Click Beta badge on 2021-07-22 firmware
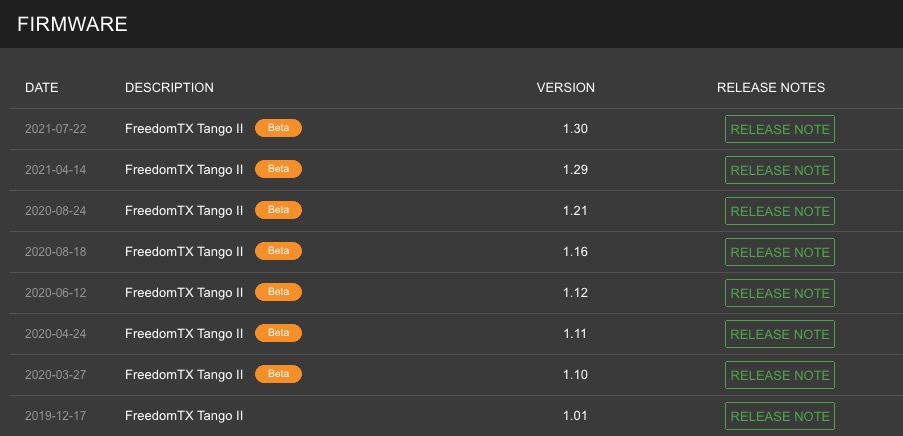Image resolution: width=903 pixels, height=436 pixels. [x=278, y=128]
